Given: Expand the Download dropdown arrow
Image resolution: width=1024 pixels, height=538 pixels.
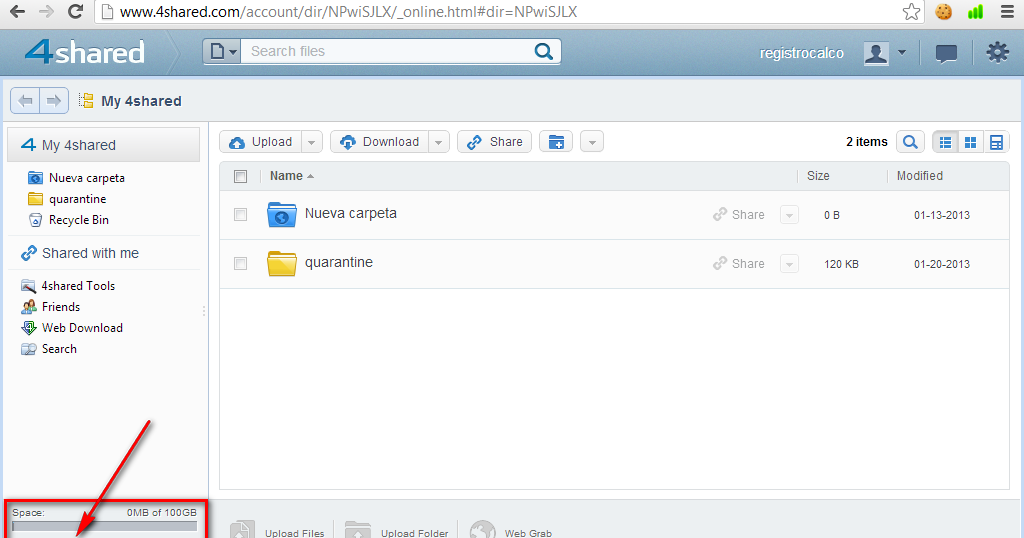Looking at the screenshot, I should point(439,142).
